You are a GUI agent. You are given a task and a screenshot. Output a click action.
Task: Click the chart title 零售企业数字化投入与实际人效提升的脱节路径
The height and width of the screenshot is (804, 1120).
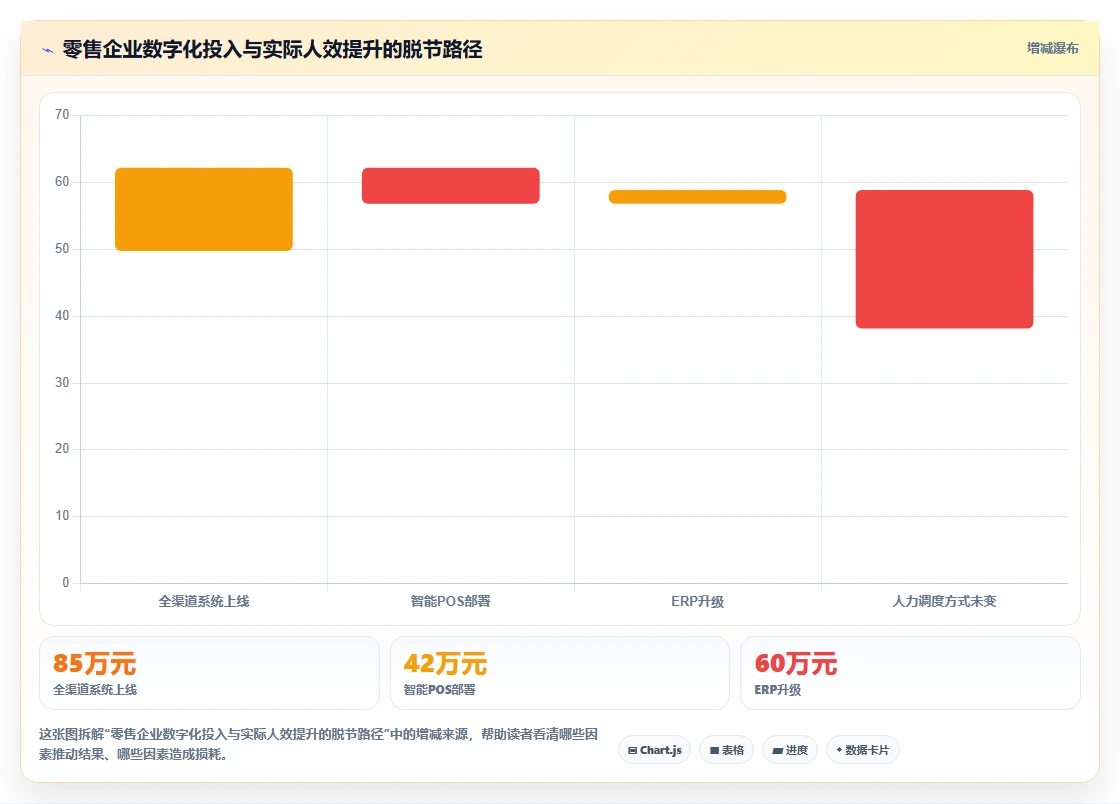click(x=272, y=49)
